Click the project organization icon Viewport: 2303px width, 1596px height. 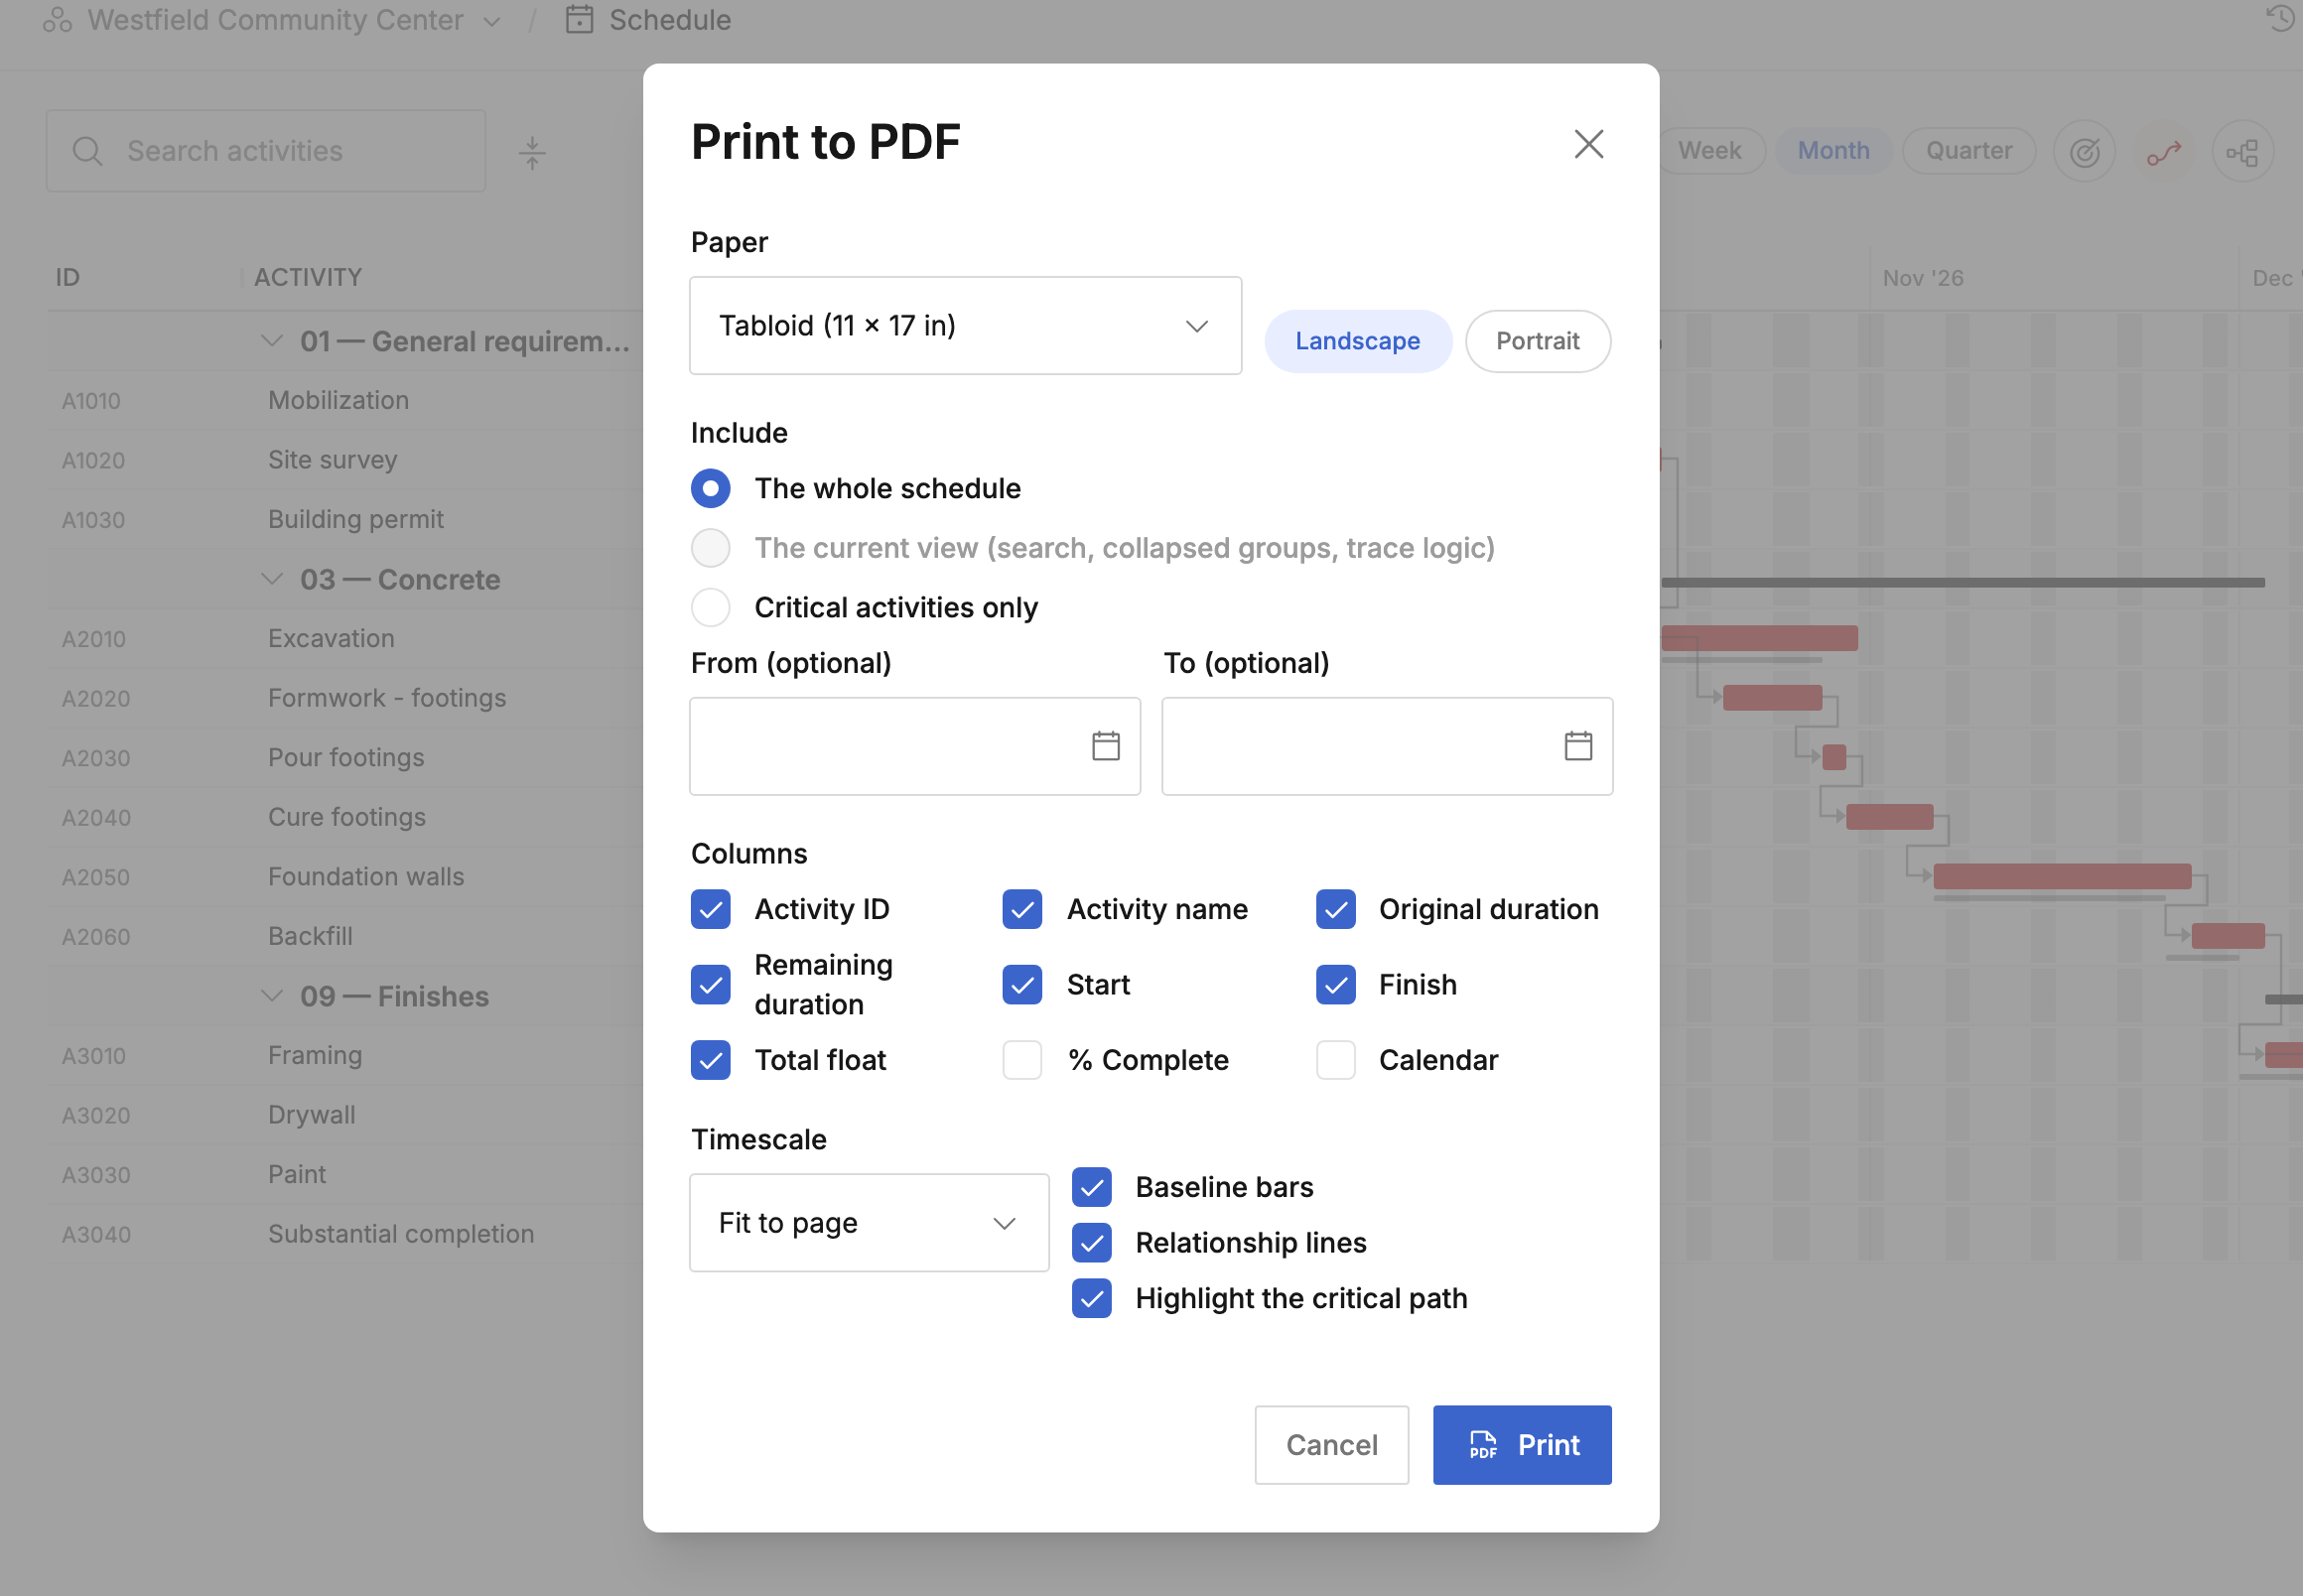57,20
